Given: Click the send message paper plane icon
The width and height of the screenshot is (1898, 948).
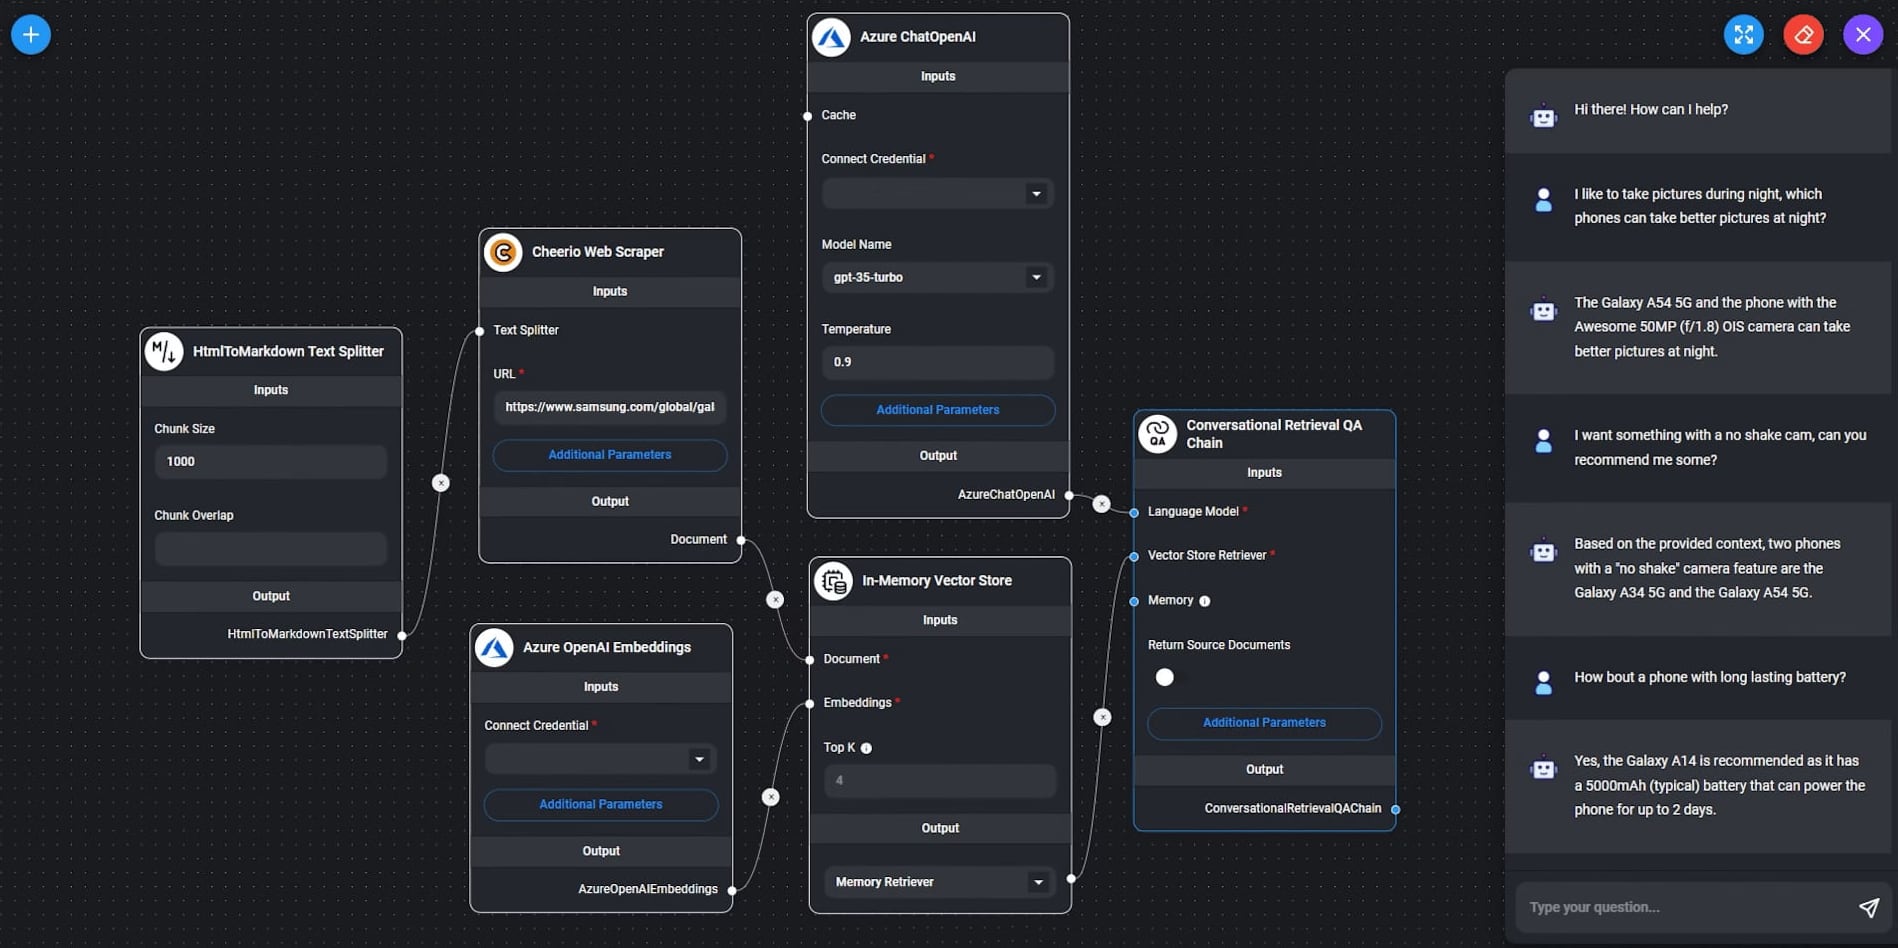Looking at the screenshot, I should [x=1868, y=906].
